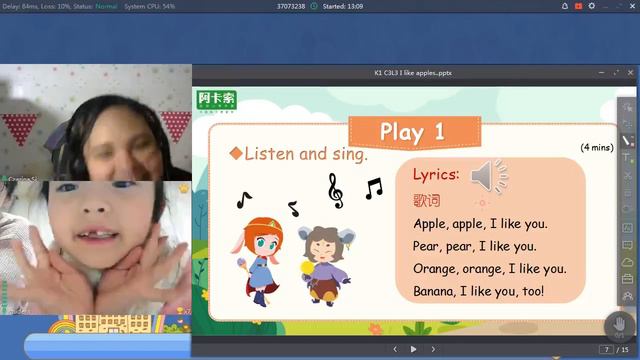The height and width of the screenshot is (360, 640).
Task: Open the participants roster icon
Action: click(627, 296)
